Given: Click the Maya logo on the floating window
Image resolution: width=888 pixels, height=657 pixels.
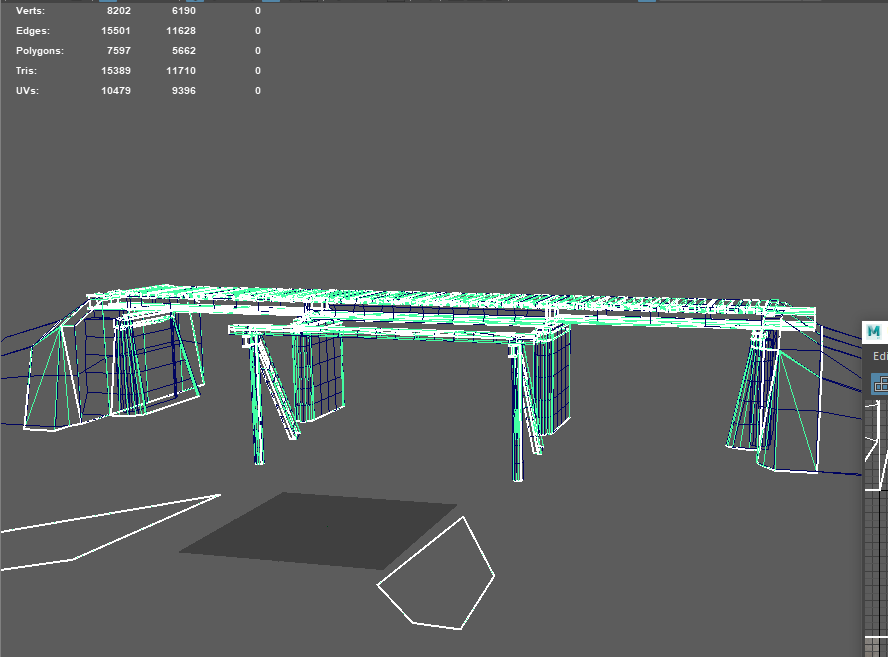Looking at the screenshot, I should pyautogui.click(x=874, y=331).
